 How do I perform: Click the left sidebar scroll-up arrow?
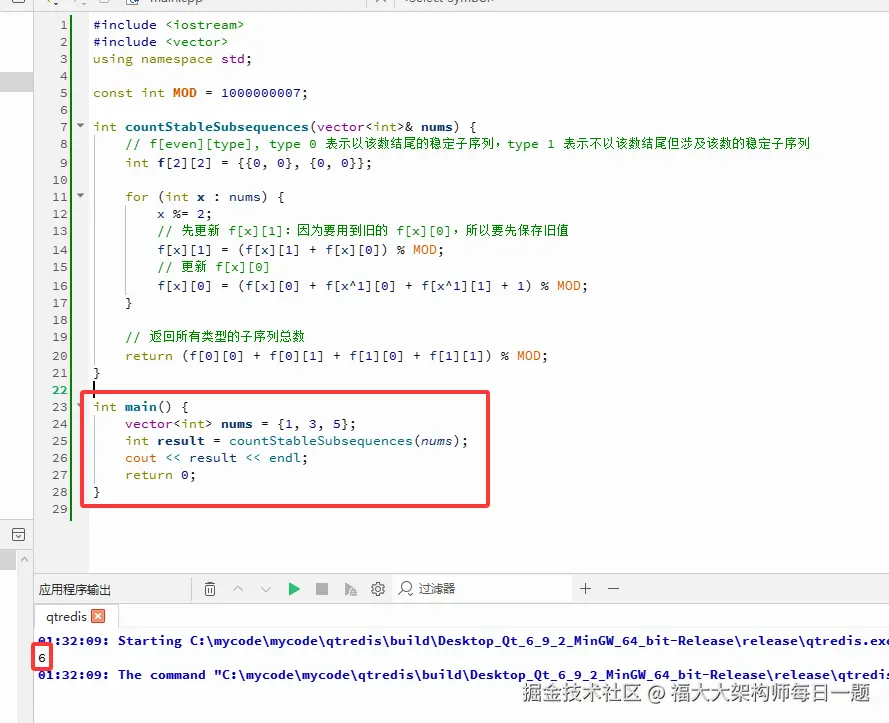pos(24,560)
